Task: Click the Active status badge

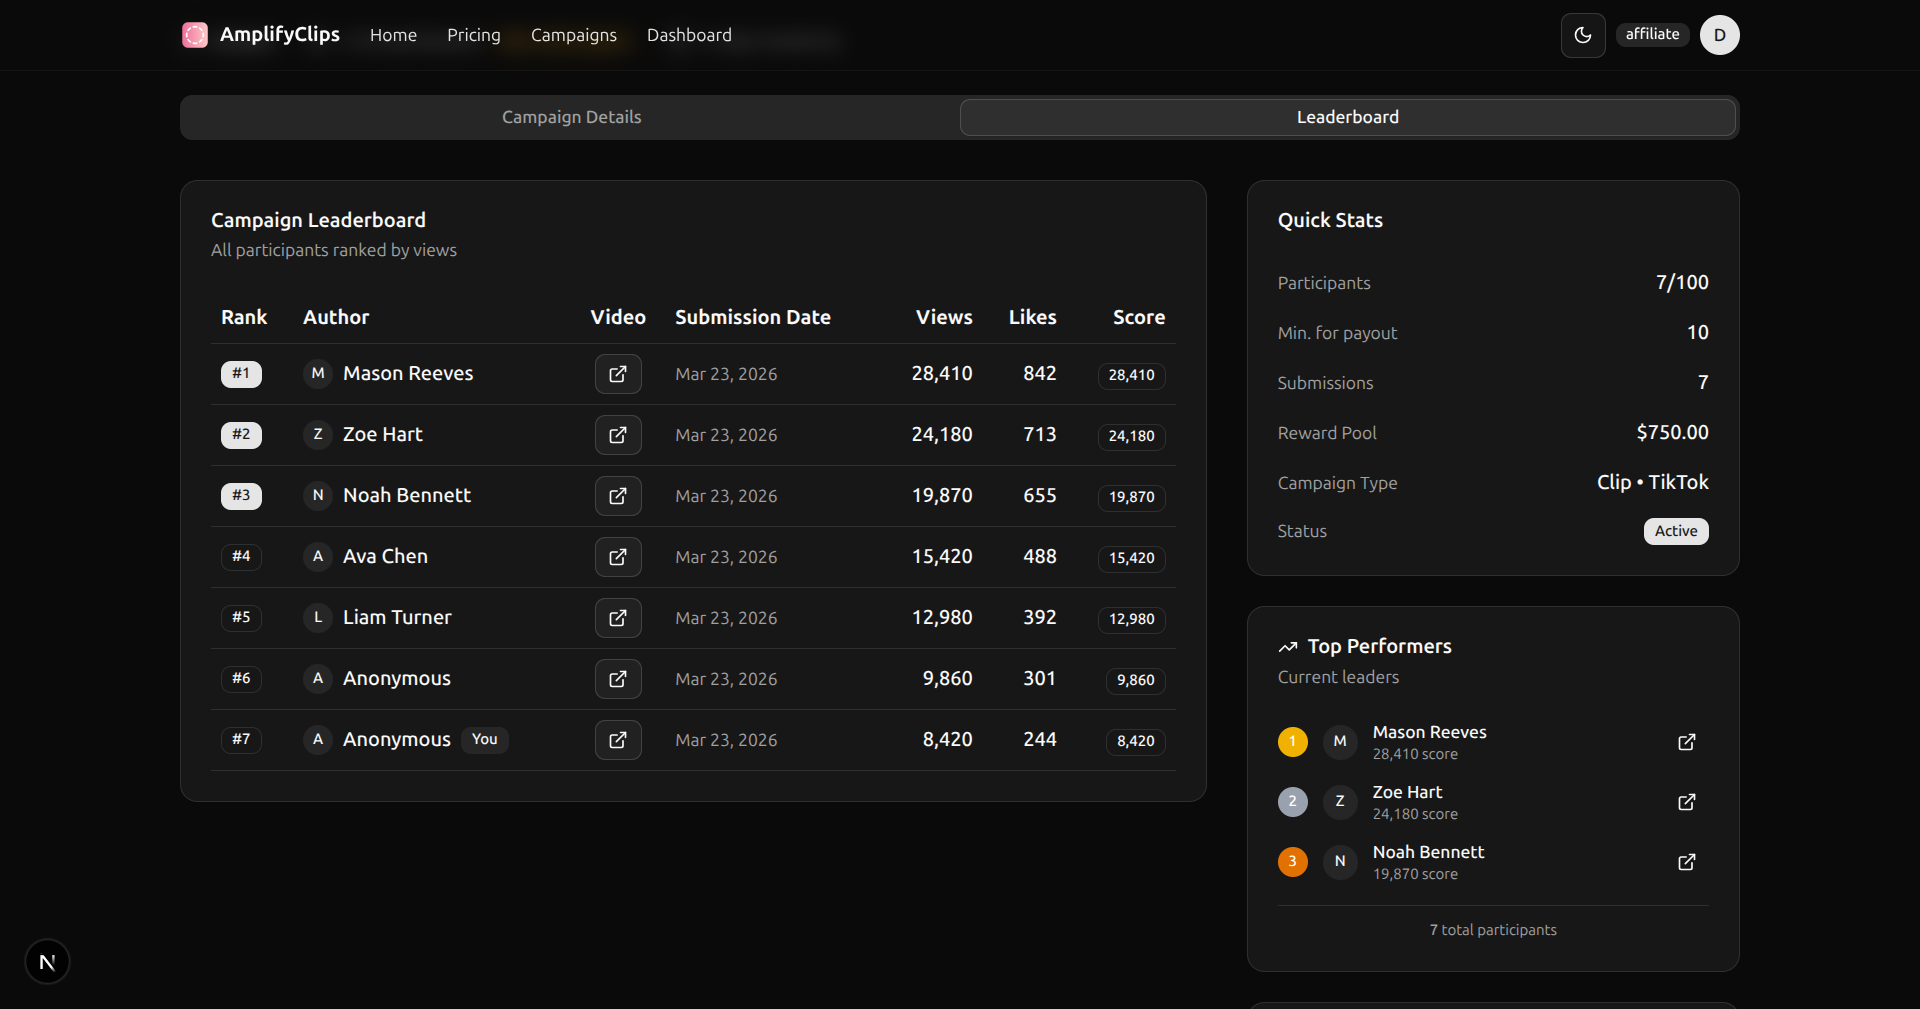Action: (1676, 531)
